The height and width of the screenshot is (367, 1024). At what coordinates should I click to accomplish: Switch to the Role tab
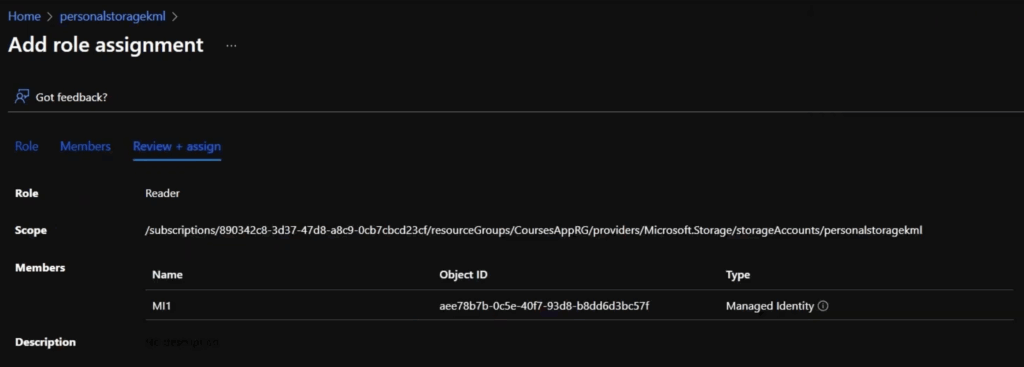(x=26, y=146)
